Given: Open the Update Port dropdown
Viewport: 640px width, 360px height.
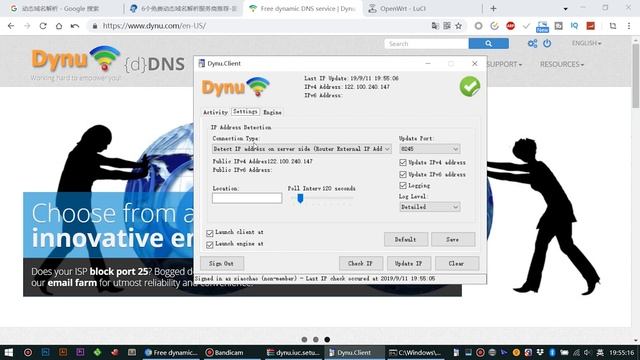Looking at the screenshot, I should (x=430, y=149).
